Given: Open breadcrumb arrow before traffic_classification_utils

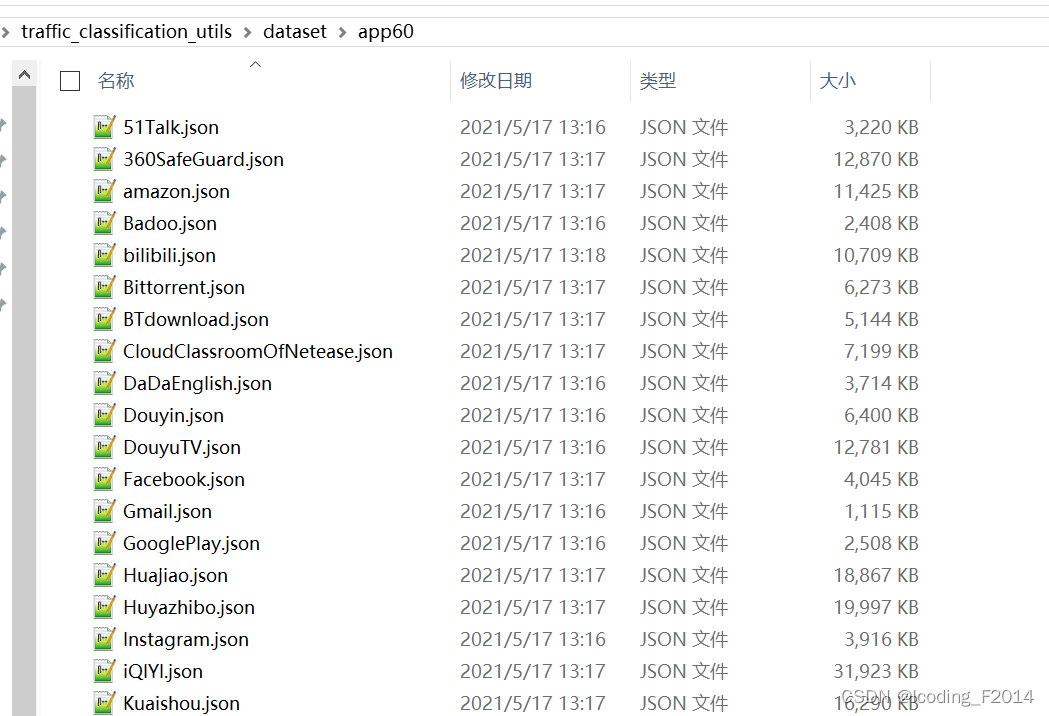Looking at the screenshot, I should point(5,32).
